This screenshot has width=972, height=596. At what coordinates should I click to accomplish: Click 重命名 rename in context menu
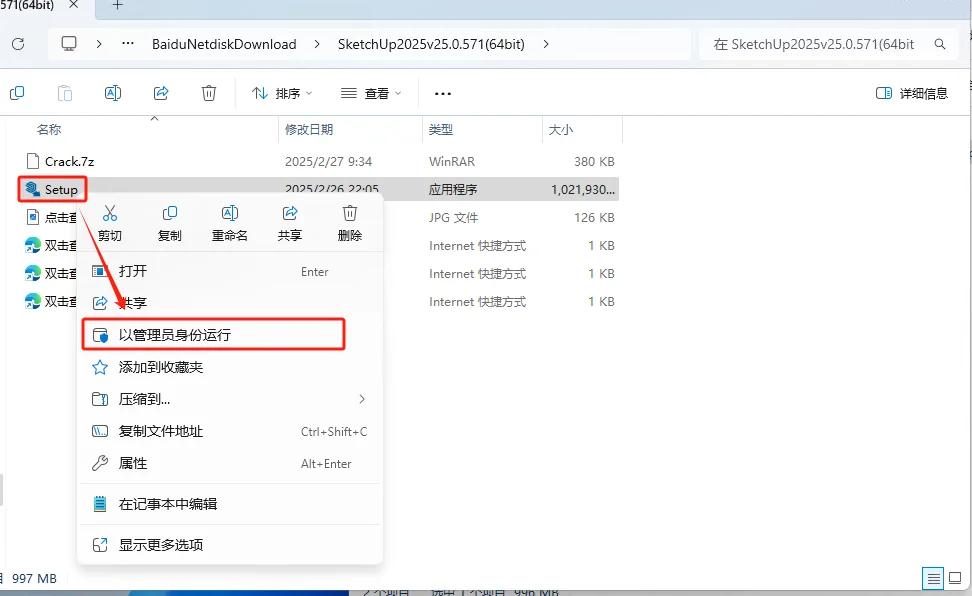tap(230, 223)
